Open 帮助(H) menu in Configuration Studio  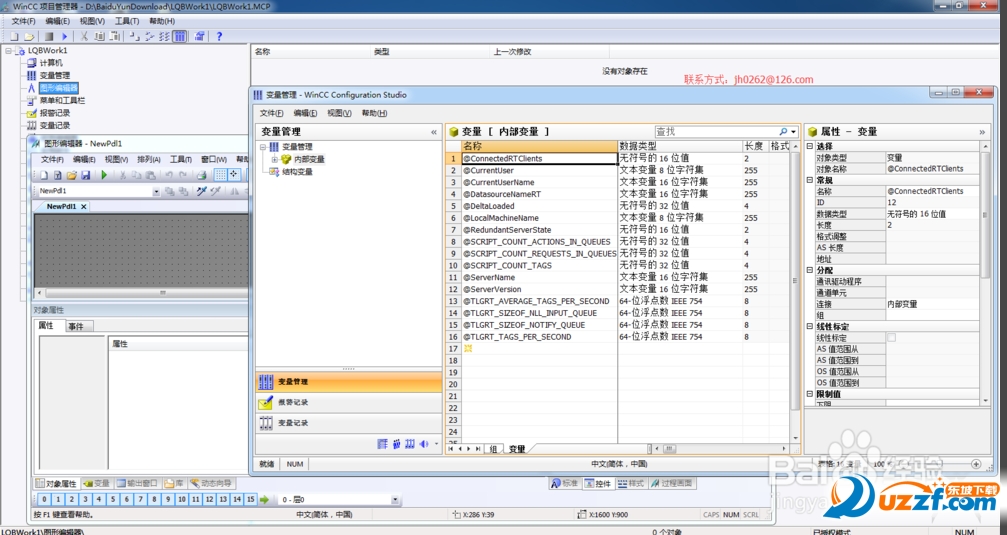(x=374, y=113)
